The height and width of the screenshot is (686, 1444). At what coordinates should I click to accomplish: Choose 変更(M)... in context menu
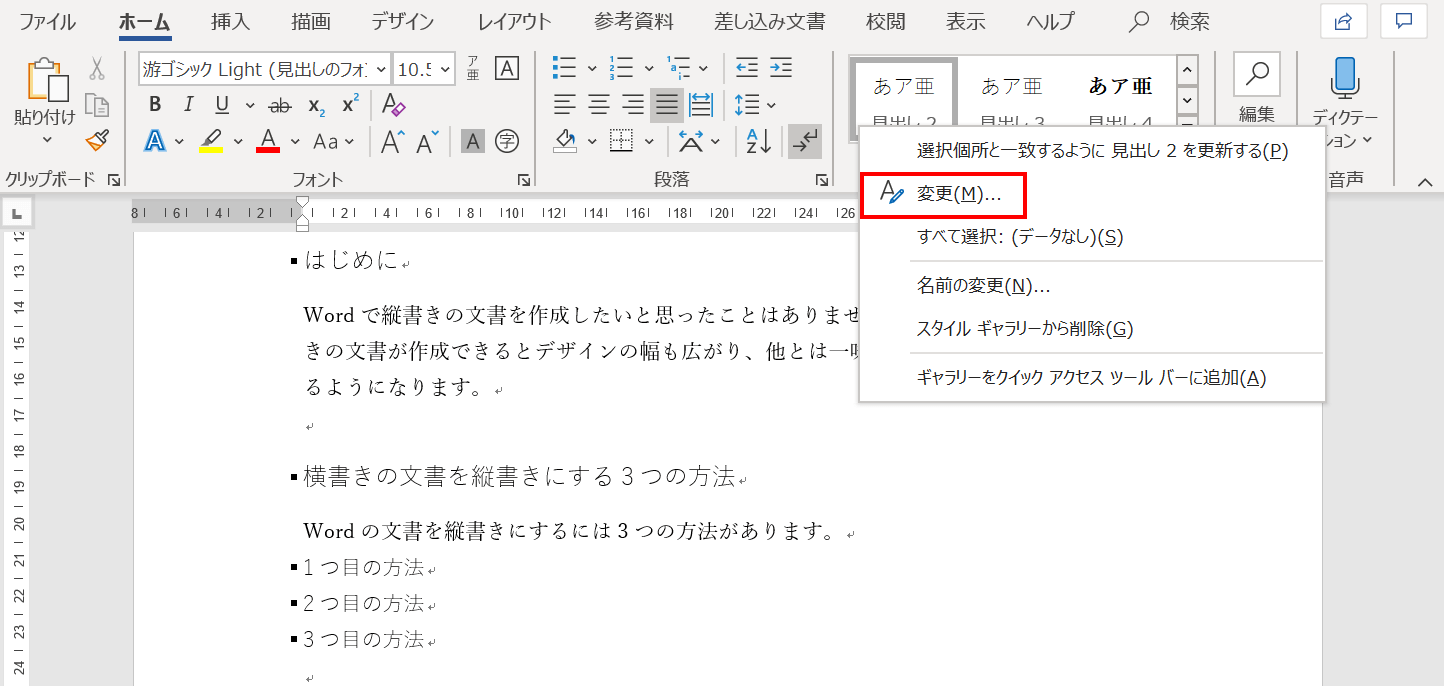point(944,194)
